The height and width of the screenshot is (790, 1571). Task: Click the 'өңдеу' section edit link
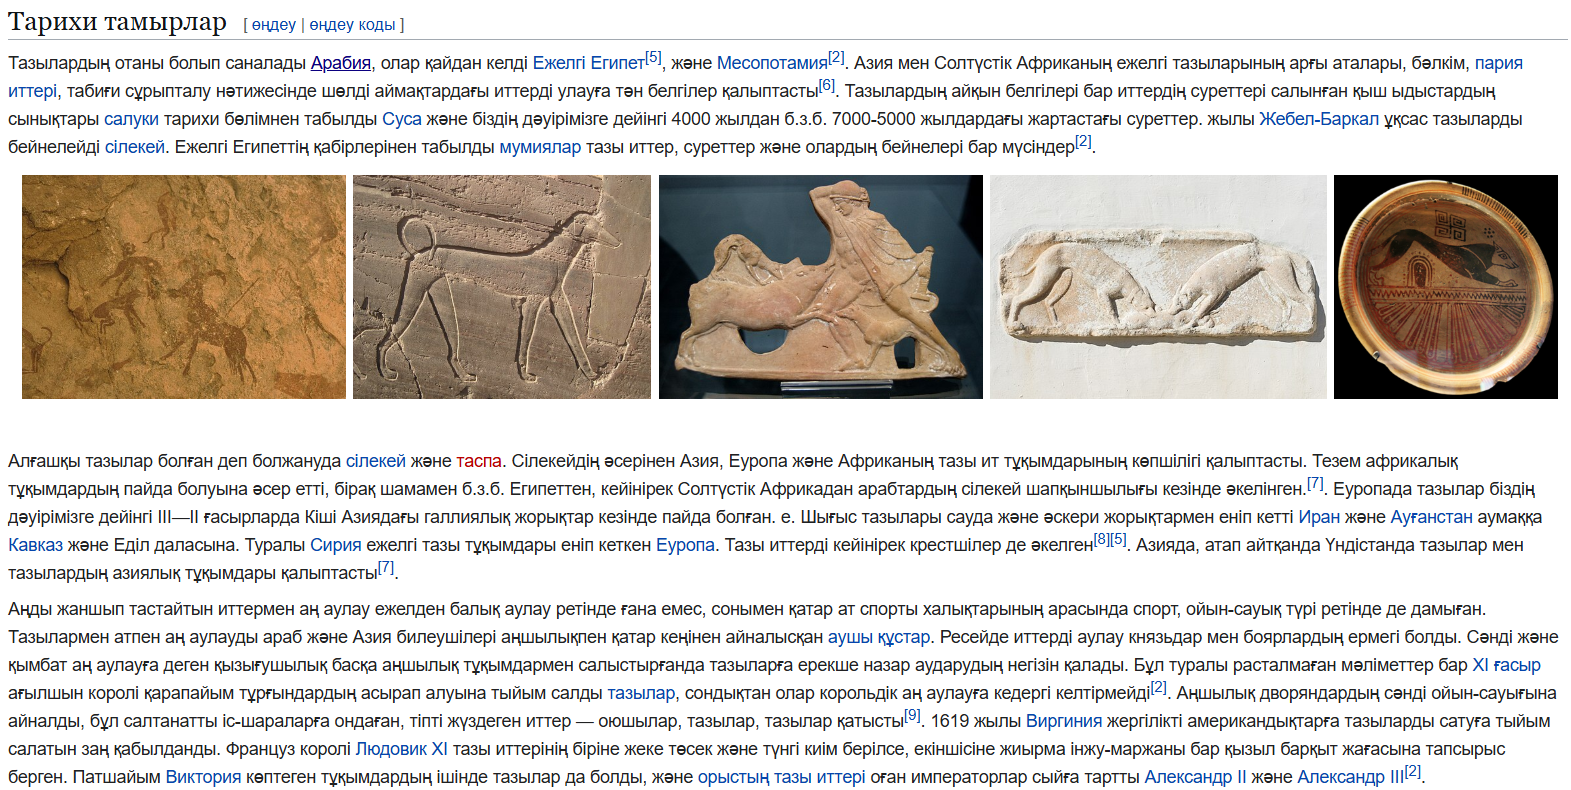(x=274, y=25)
